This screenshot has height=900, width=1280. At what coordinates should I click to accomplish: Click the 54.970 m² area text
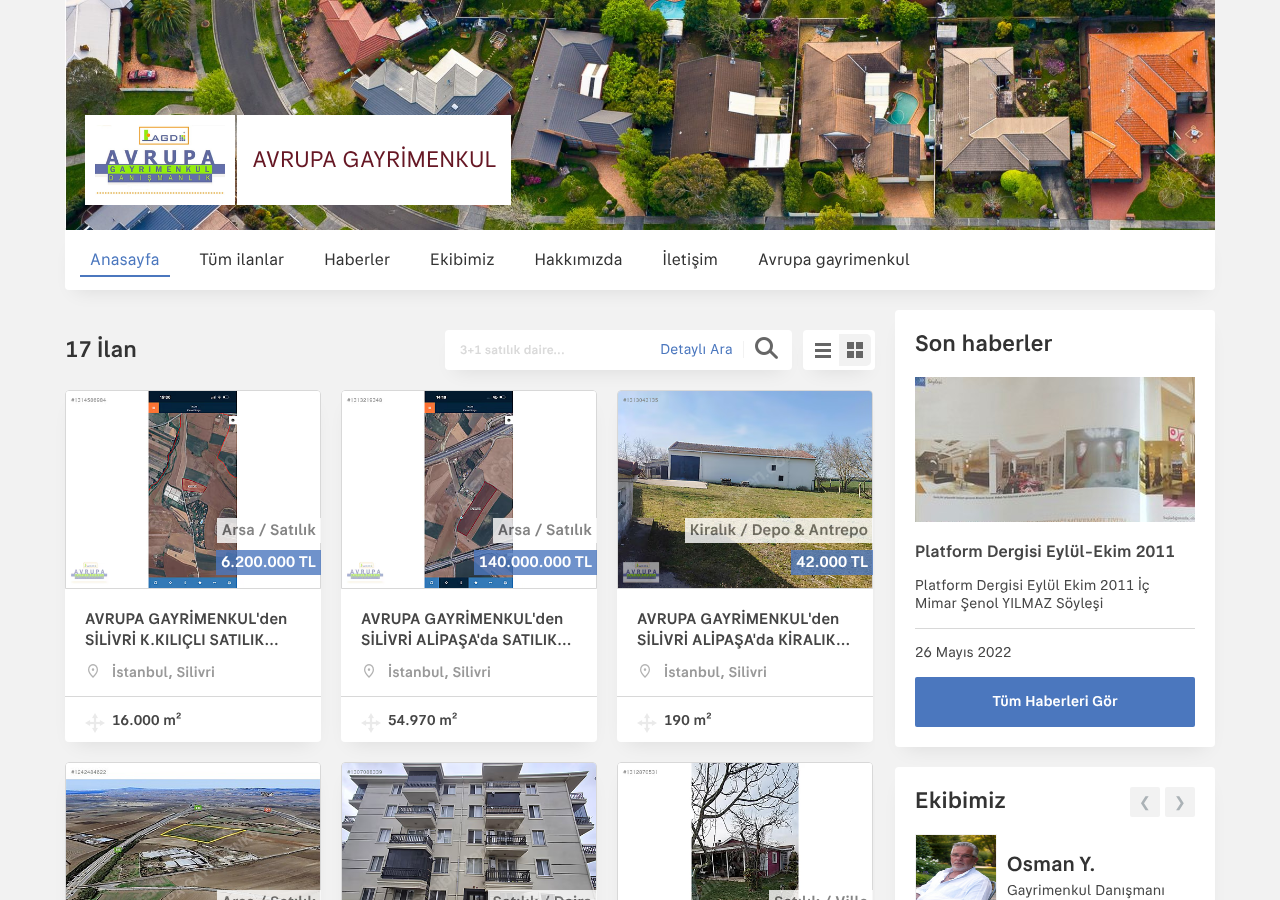pos(422,719)
